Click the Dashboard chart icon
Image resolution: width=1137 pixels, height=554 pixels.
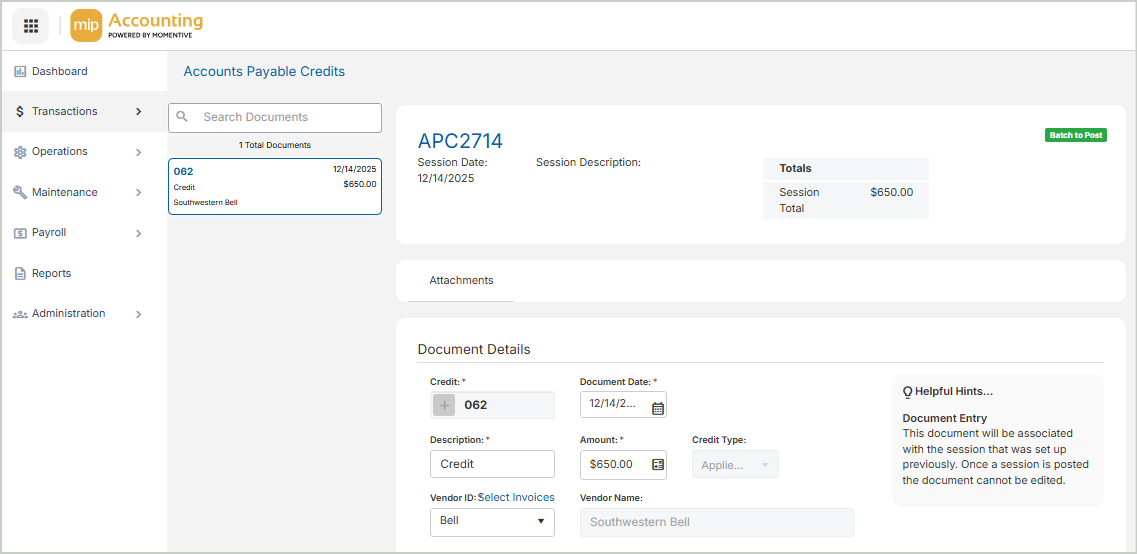tap(20, 72)
